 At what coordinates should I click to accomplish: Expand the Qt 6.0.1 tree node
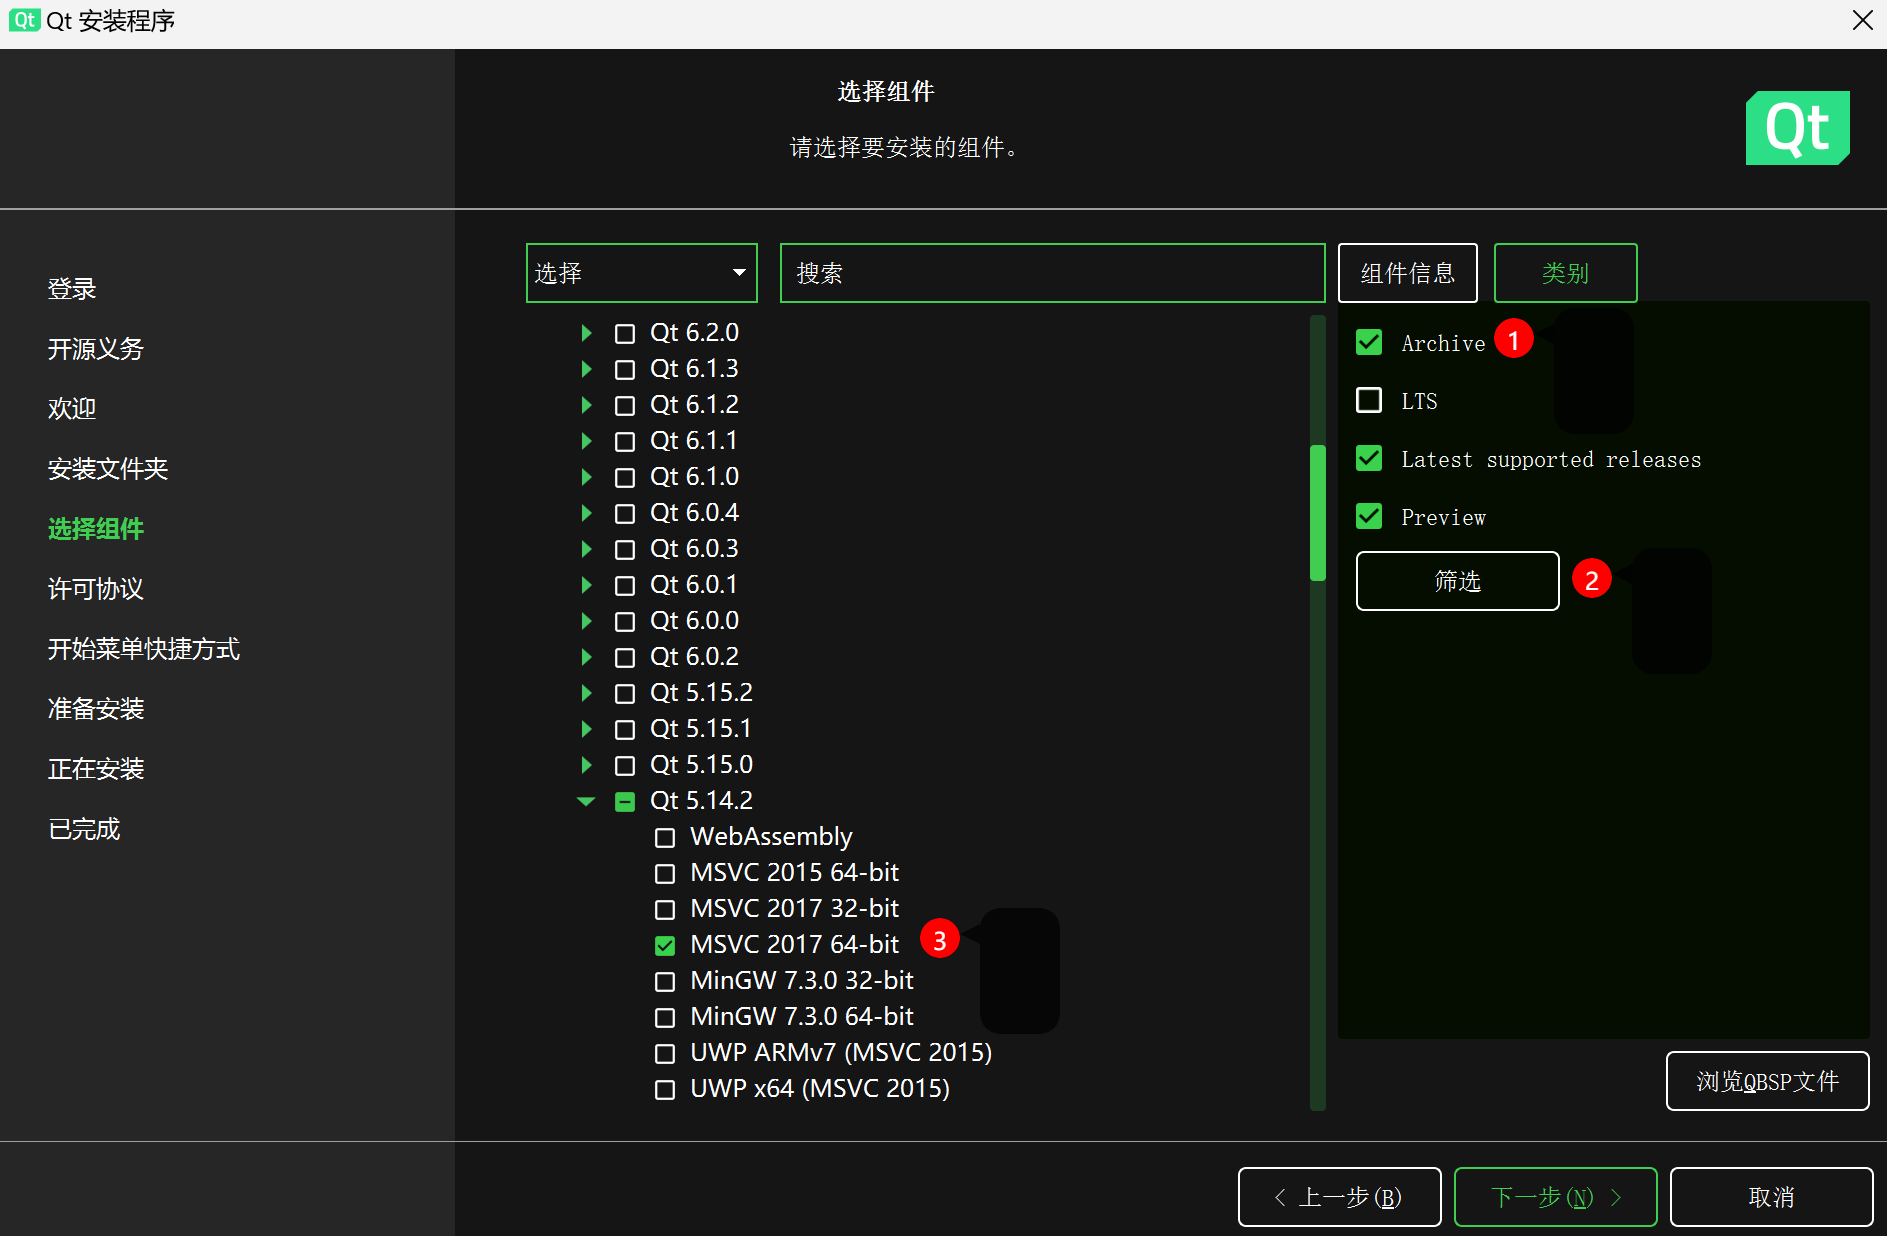[587, 585]
